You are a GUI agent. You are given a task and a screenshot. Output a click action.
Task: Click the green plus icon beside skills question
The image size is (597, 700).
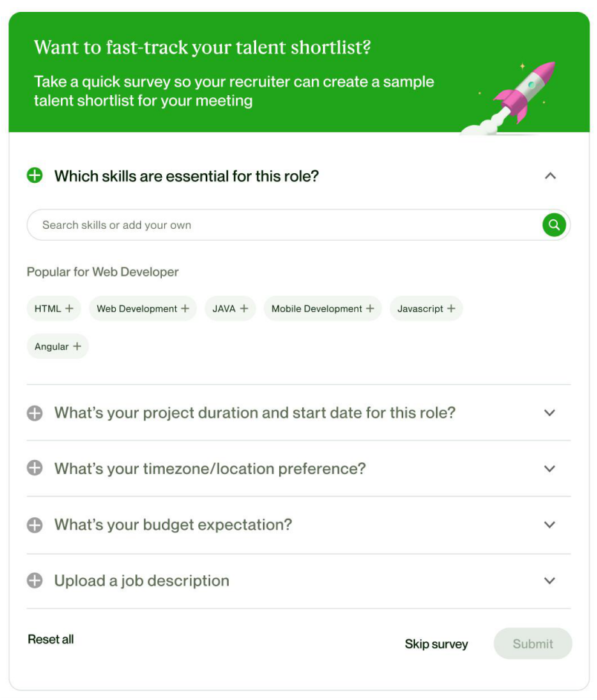[x=35, y=175]
